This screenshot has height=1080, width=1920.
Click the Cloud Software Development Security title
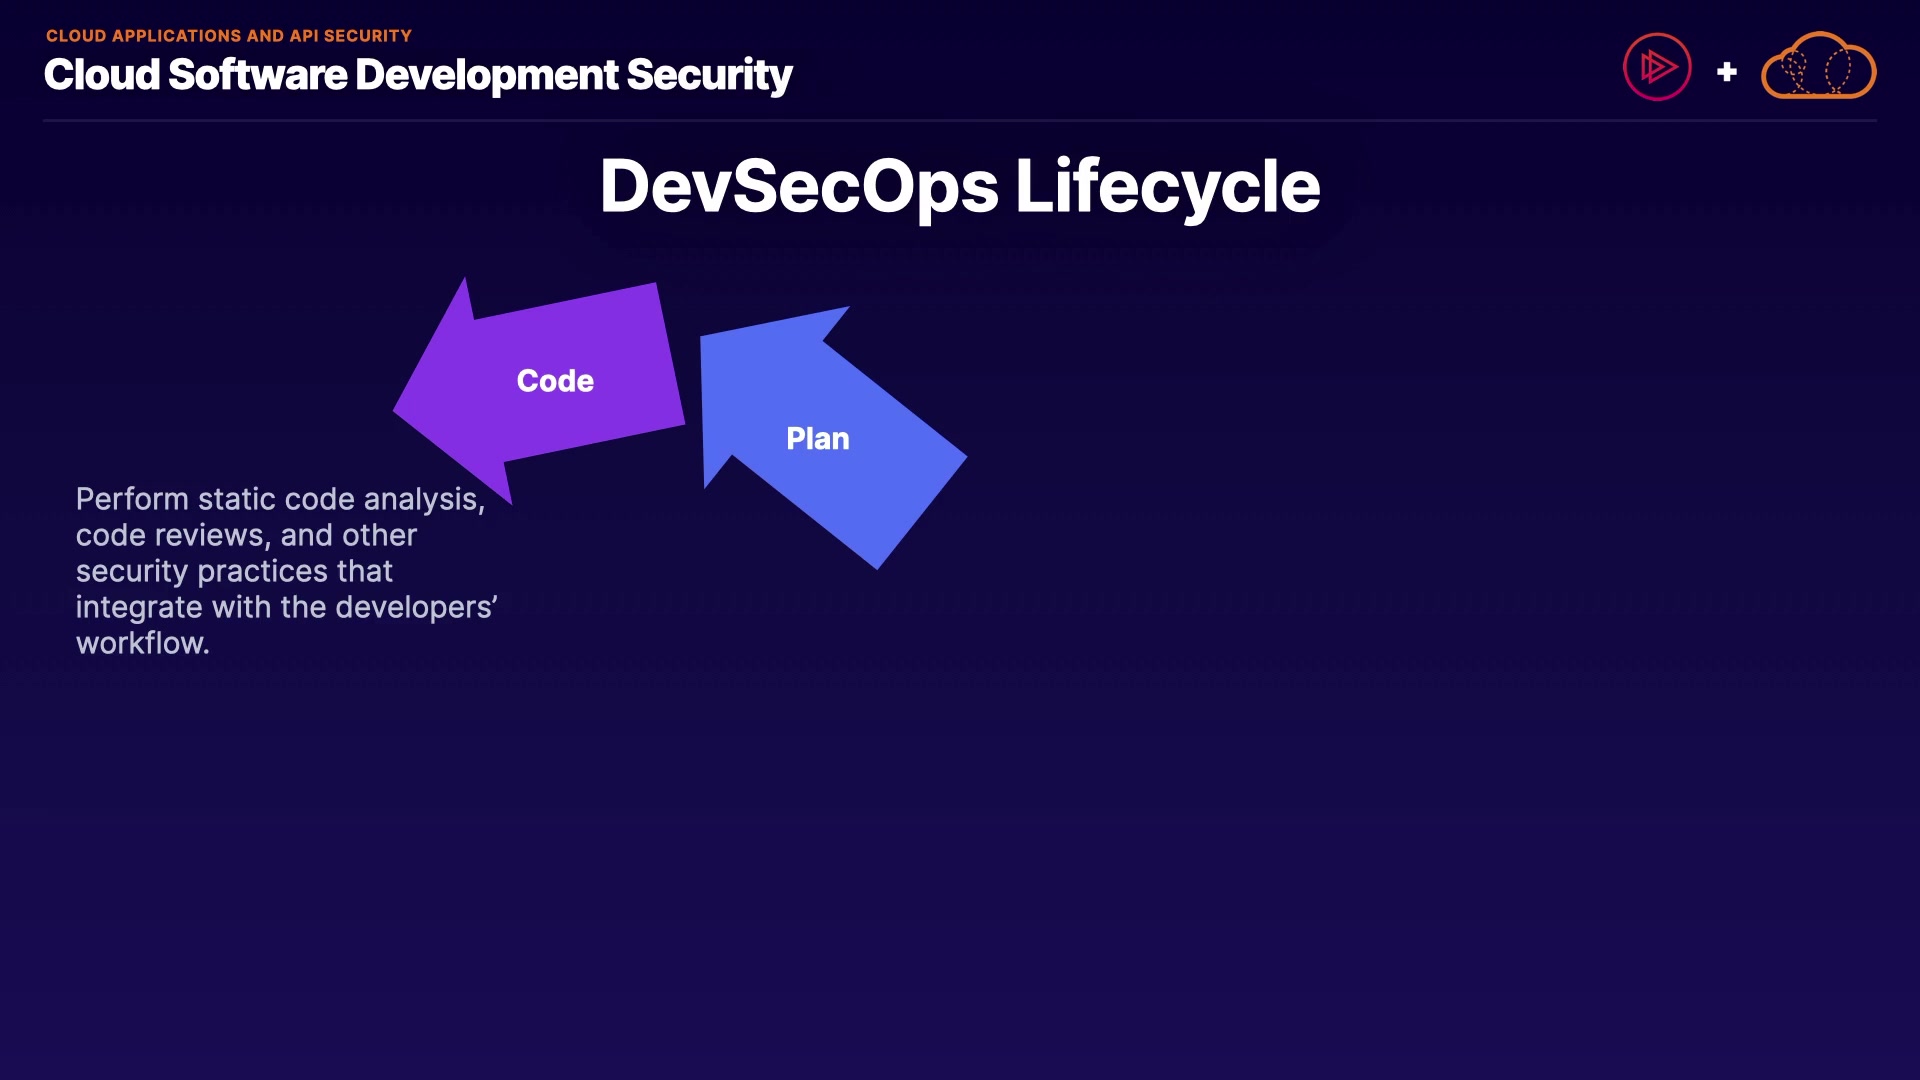click(418, 75)
